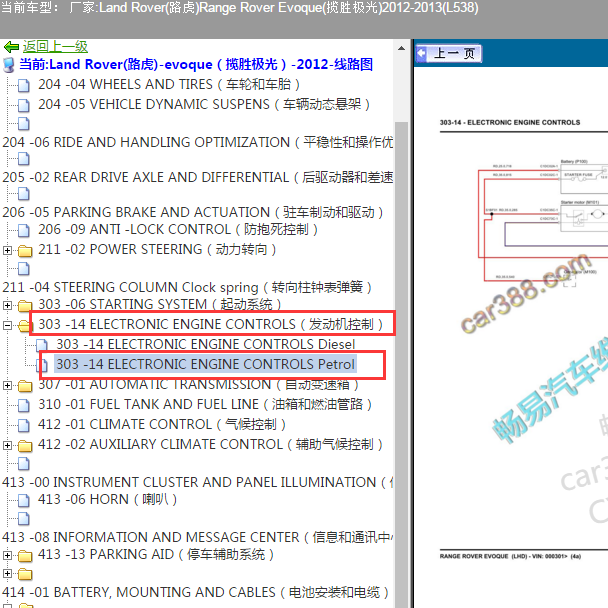608x608 pixels.
Task: Select 303-14 ELECTRONIC ENGINE CONTROLS (发动机控制) label
Action: pyautogui.click(x=211, y=324)
